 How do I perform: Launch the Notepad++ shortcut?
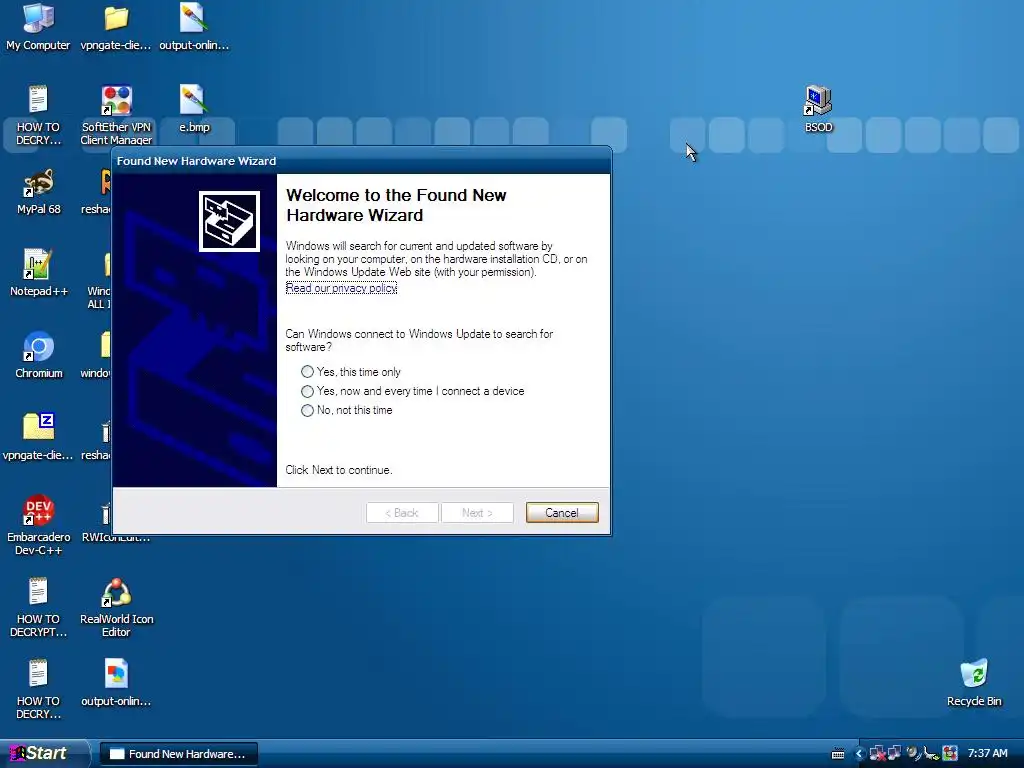[x=39, y=274]
